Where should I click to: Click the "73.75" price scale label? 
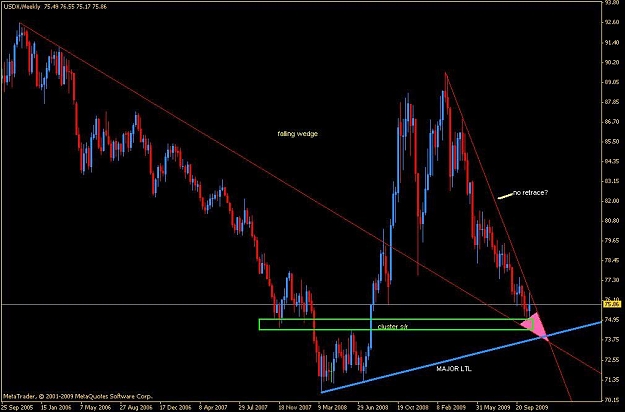[612, 339]
